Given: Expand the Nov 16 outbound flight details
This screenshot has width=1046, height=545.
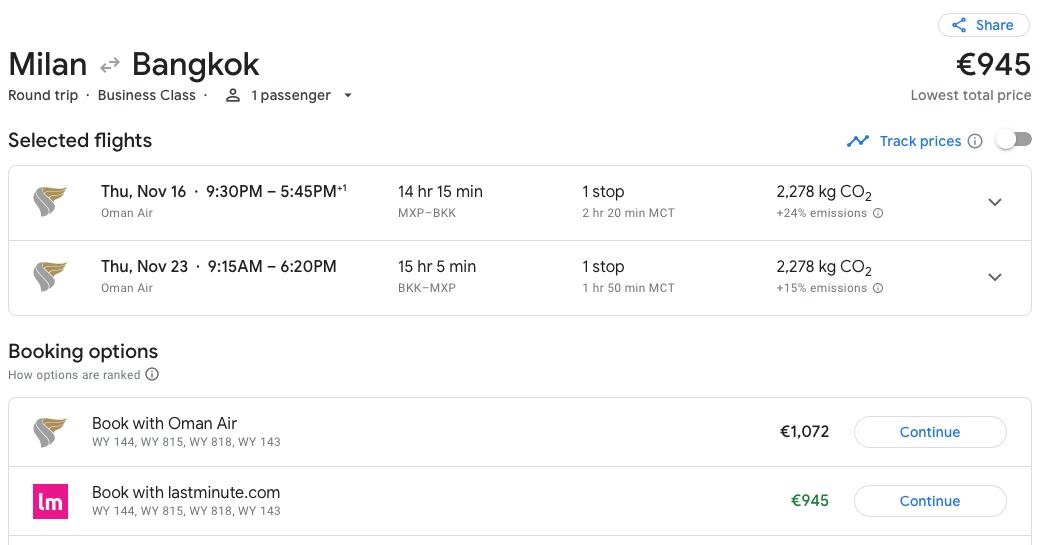Looking at the screenshot, I should coord(995,202).
